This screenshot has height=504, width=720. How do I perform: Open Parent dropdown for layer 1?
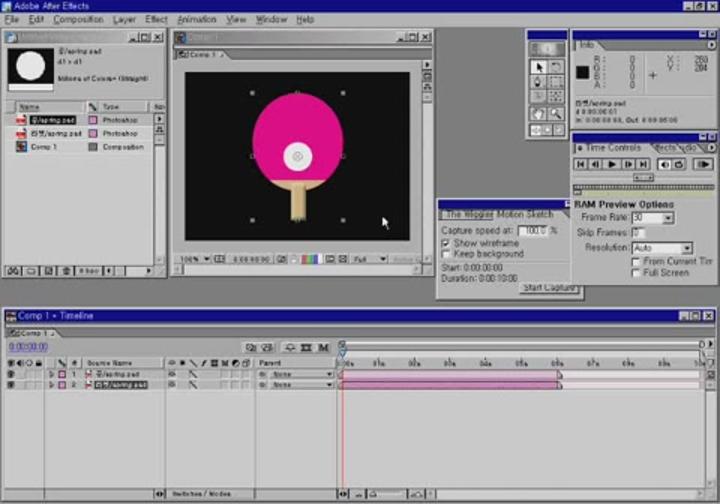(301, 374)
